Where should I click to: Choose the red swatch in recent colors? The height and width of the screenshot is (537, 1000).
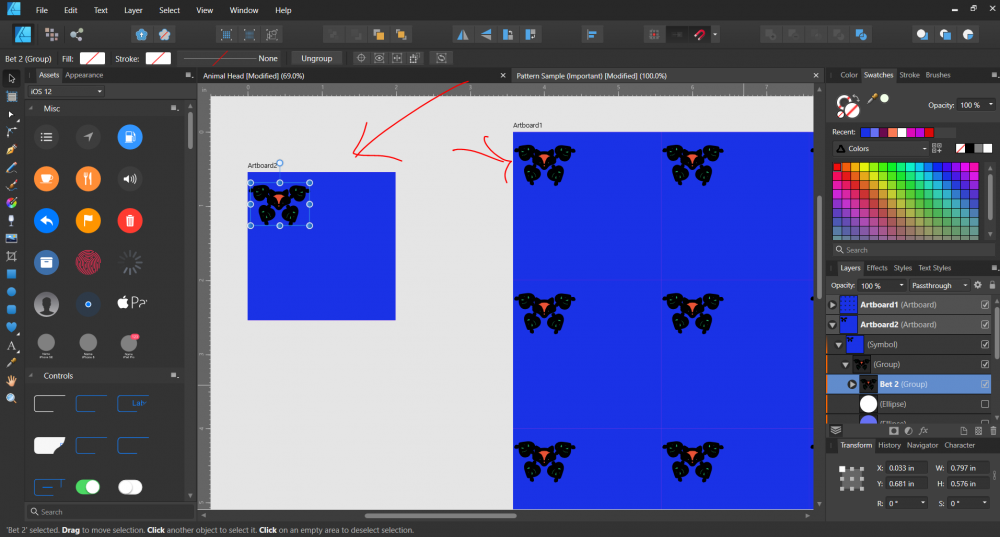coord(929,132)
